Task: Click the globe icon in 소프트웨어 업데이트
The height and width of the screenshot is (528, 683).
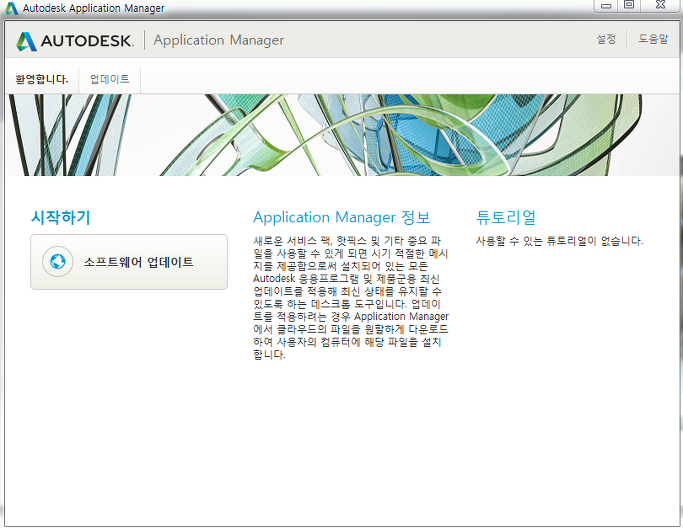Action: pyautogui.click(x=57, y=261)
